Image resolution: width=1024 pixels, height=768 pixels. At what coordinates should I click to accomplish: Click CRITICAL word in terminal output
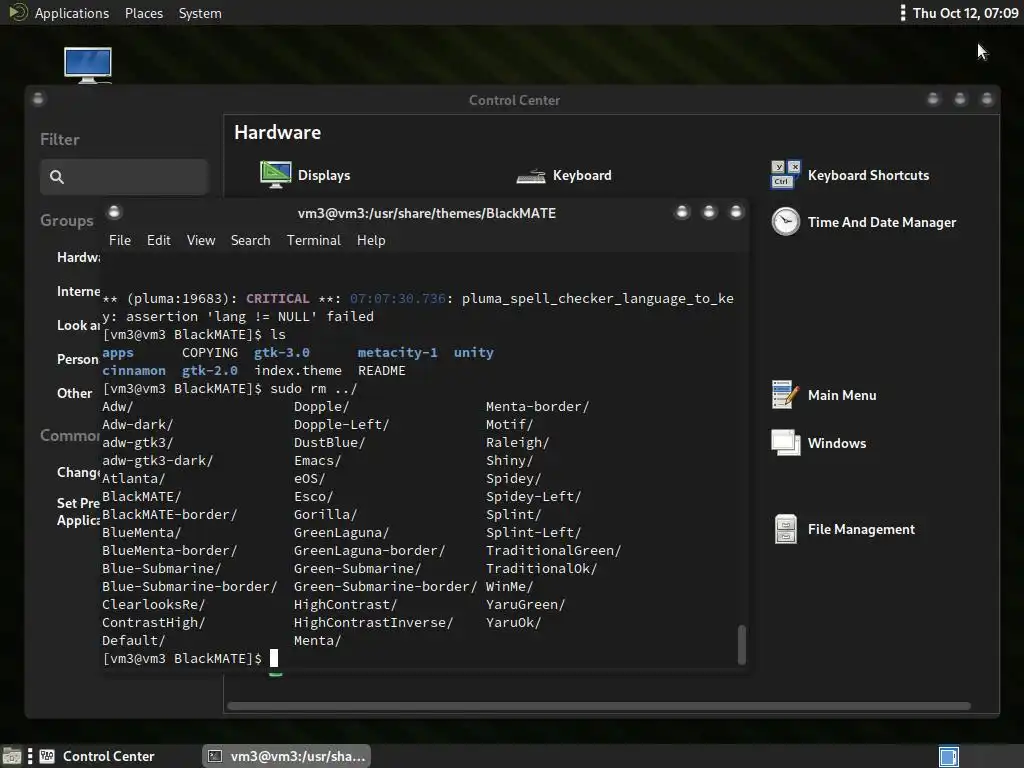point(278,298)
